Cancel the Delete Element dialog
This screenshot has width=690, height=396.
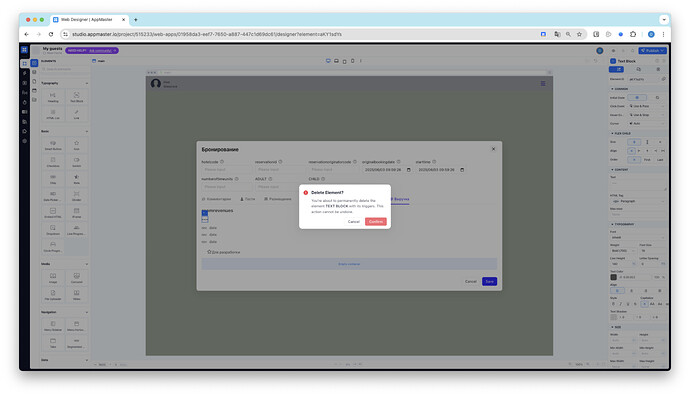pyautogui.click(x=354, y=222)
